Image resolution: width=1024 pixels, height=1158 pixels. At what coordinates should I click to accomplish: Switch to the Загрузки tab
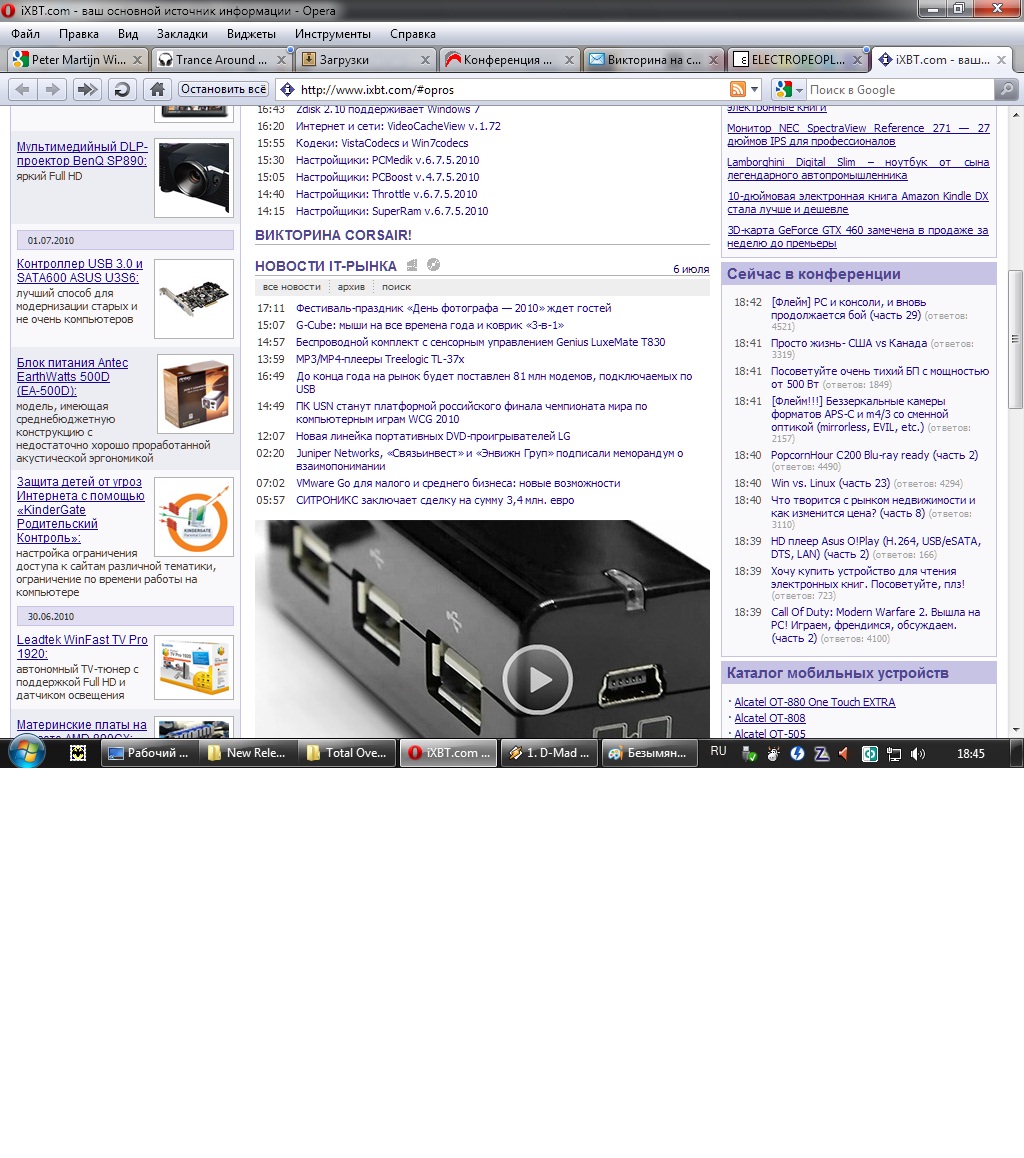[365, 60]
